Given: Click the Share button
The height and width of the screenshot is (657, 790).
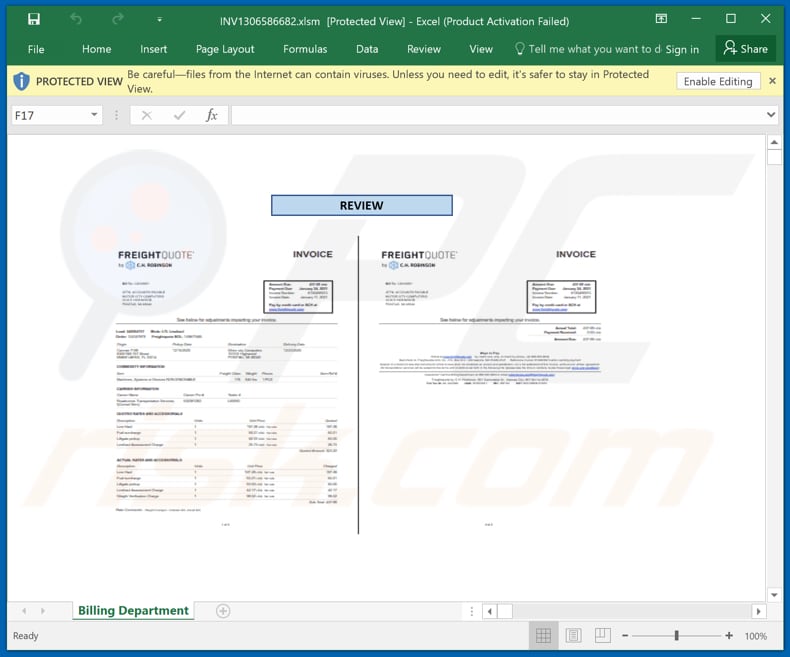Looking at the screenshot, I should pos(745,49).
